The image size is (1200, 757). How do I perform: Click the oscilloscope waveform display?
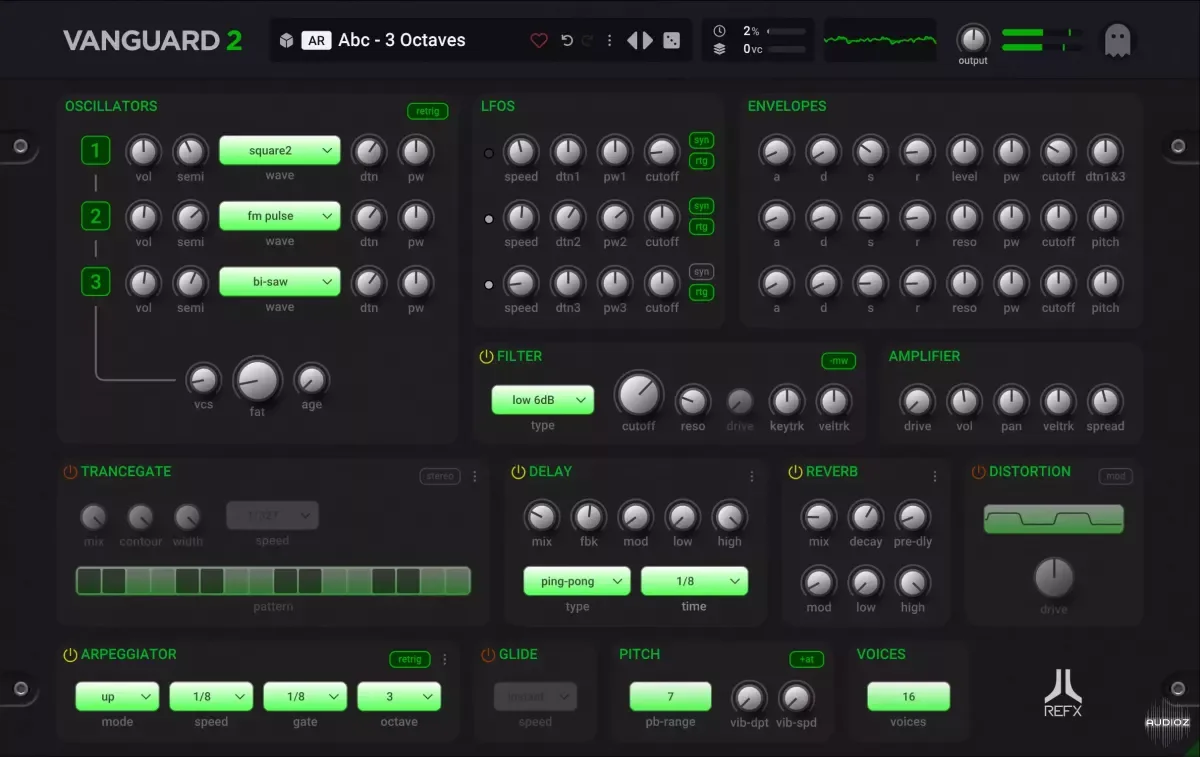(x=880, y=40)
